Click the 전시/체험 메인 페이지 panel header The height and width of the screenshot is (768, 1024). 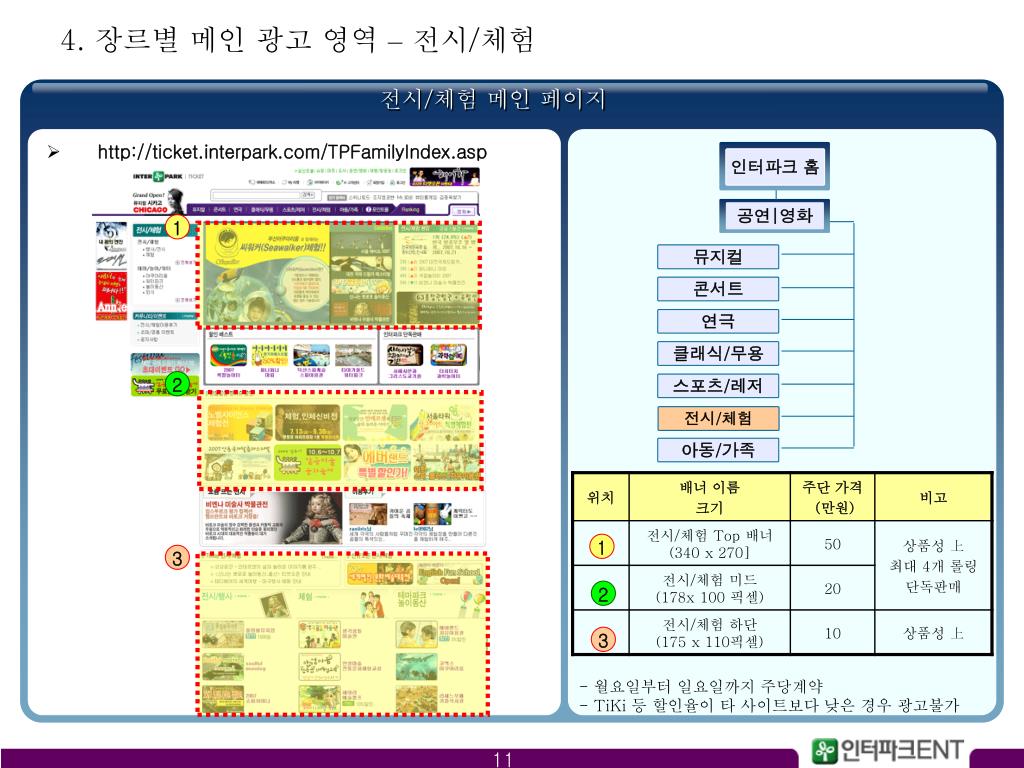point(493,100)
